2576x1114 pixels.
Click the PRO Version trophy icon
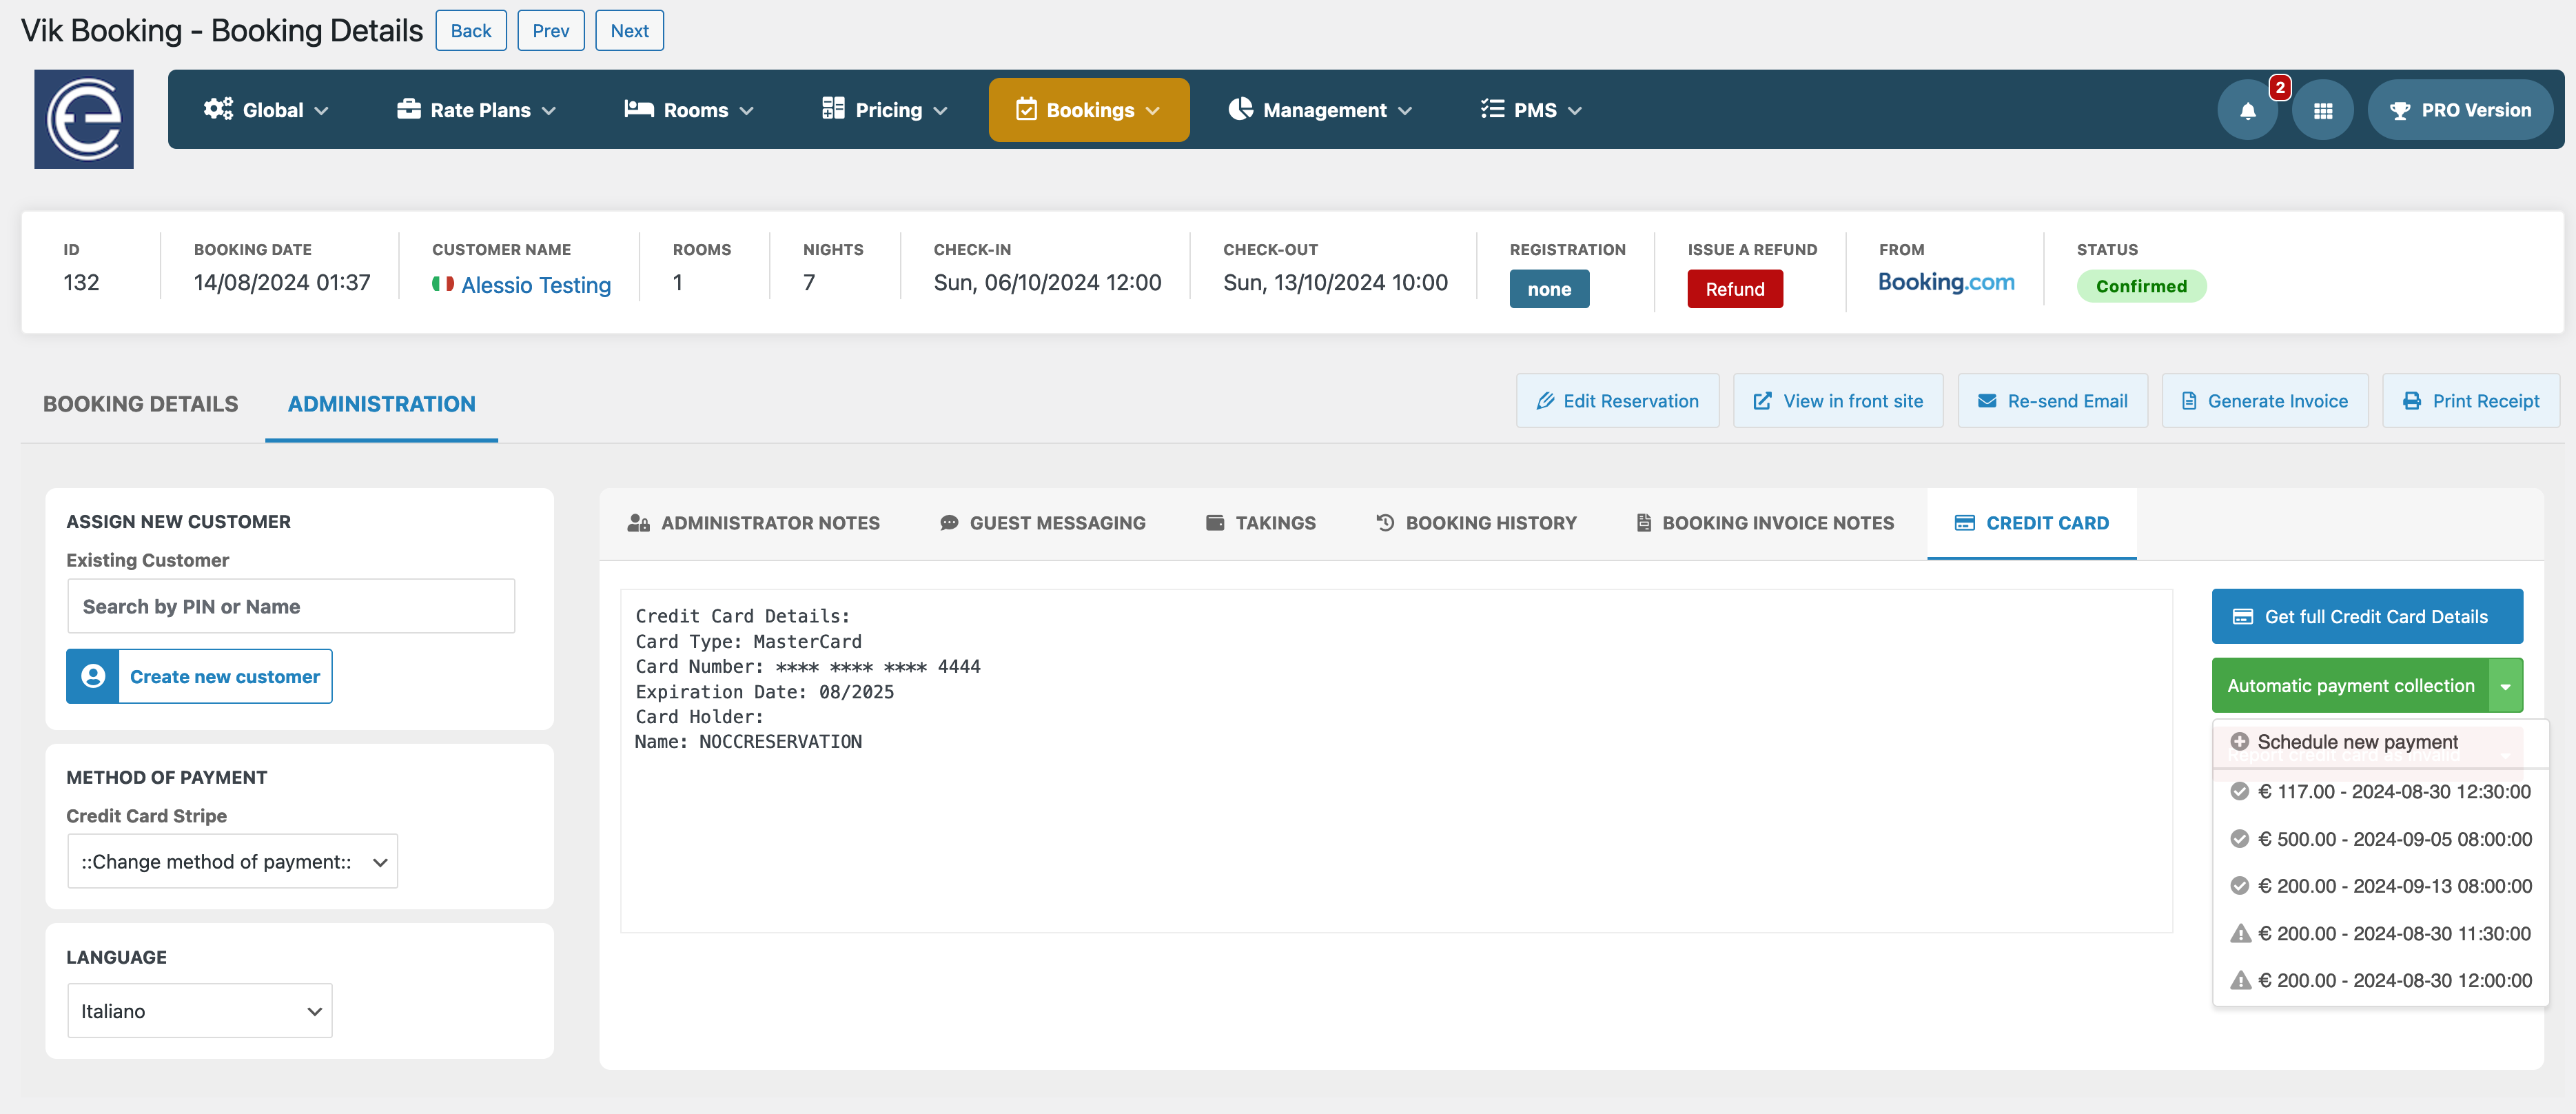tap(2399, 111)
